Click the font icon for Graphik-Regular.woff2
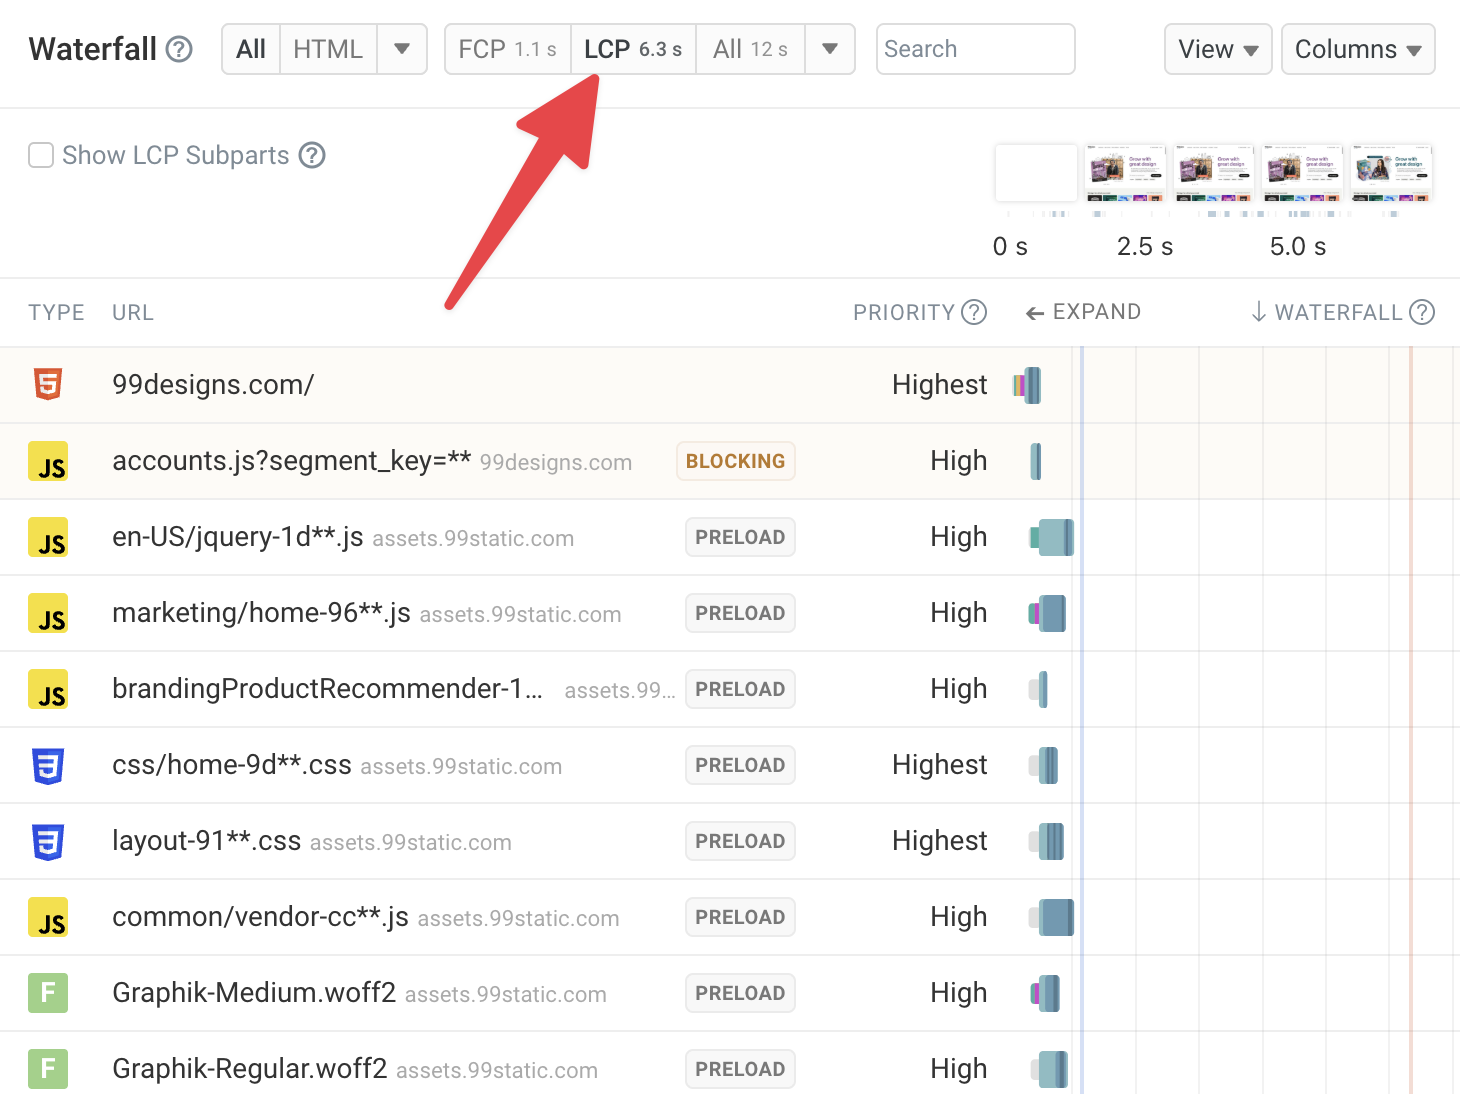This screenshot has width=1460, height=1094. click(x=48, y=1069)
